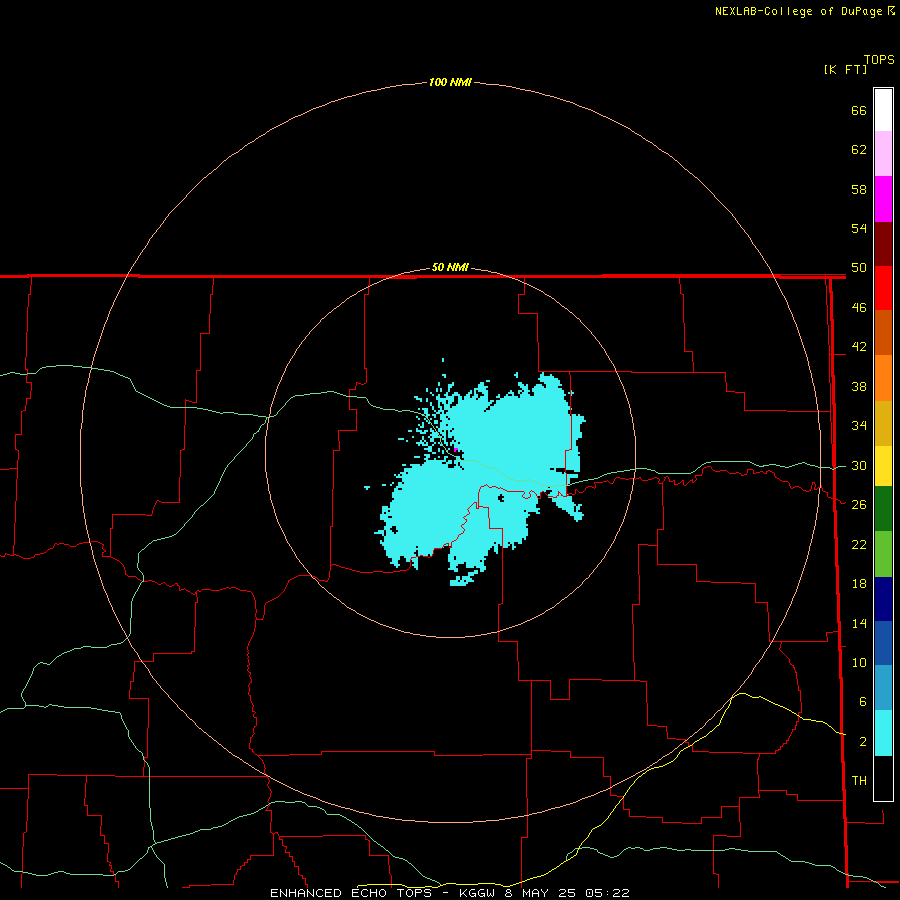
Task: Click the detached cyan echo south of main blob
Action: click(x=464, y=581)
